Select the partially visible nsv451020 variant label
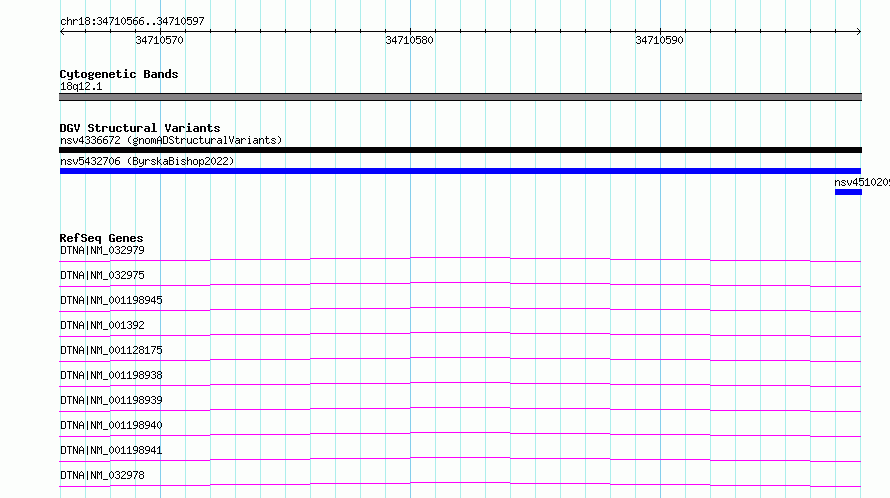The width and height of the screenshot is (890, 498). 862,182
